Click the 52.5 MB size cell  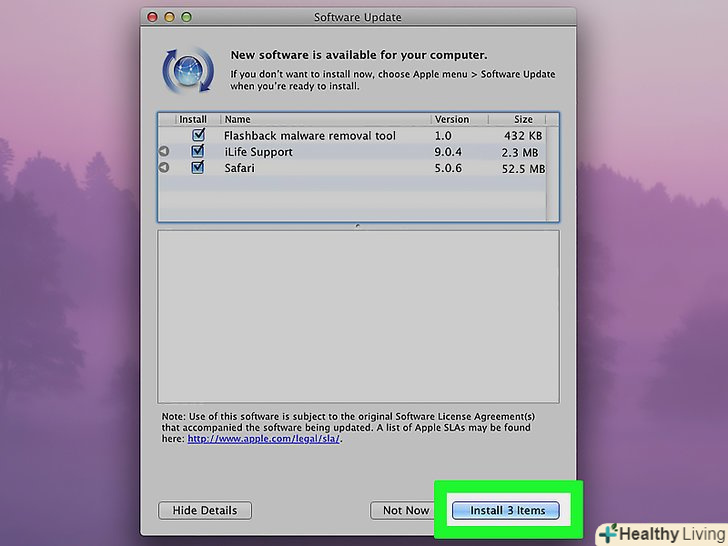(524, 169)
